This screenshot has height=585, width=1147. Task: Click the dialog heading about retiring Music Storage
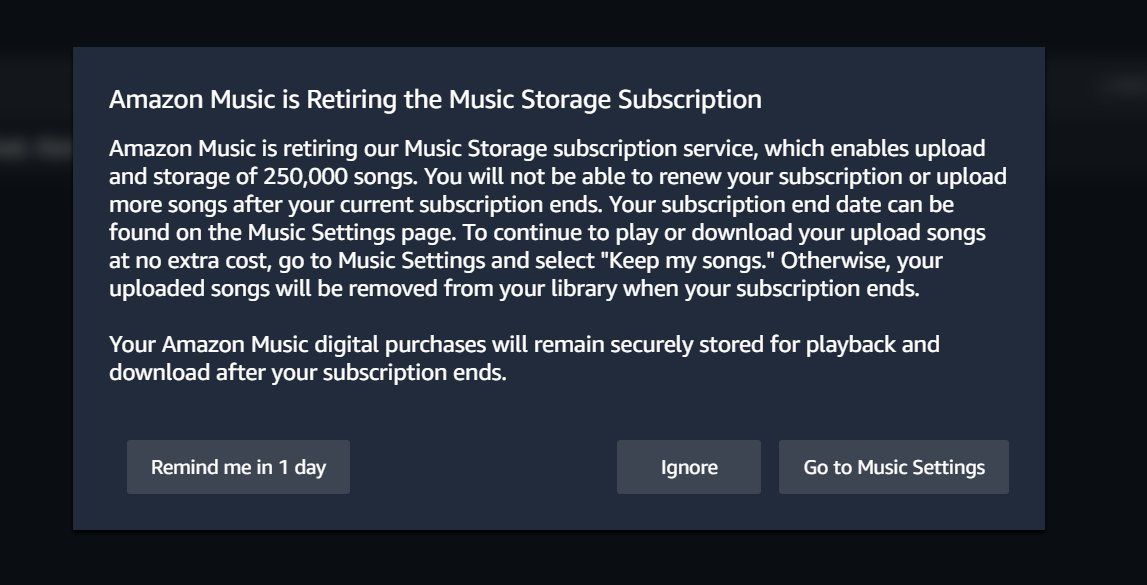(x=435, y=99)
